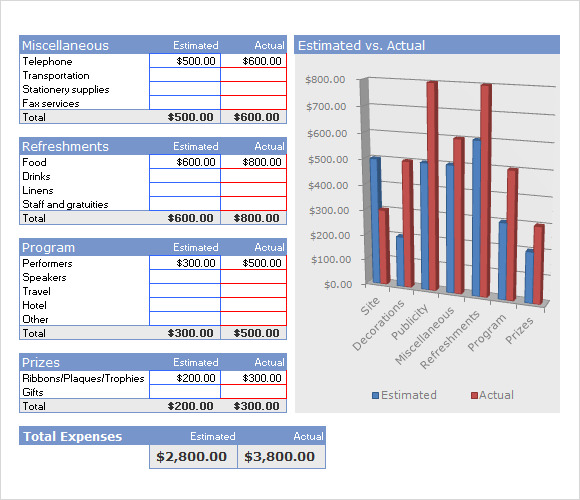The image size is (580, 500).
Task: Click the empty Hotel estimated cell
Action: tap(185, 305)
